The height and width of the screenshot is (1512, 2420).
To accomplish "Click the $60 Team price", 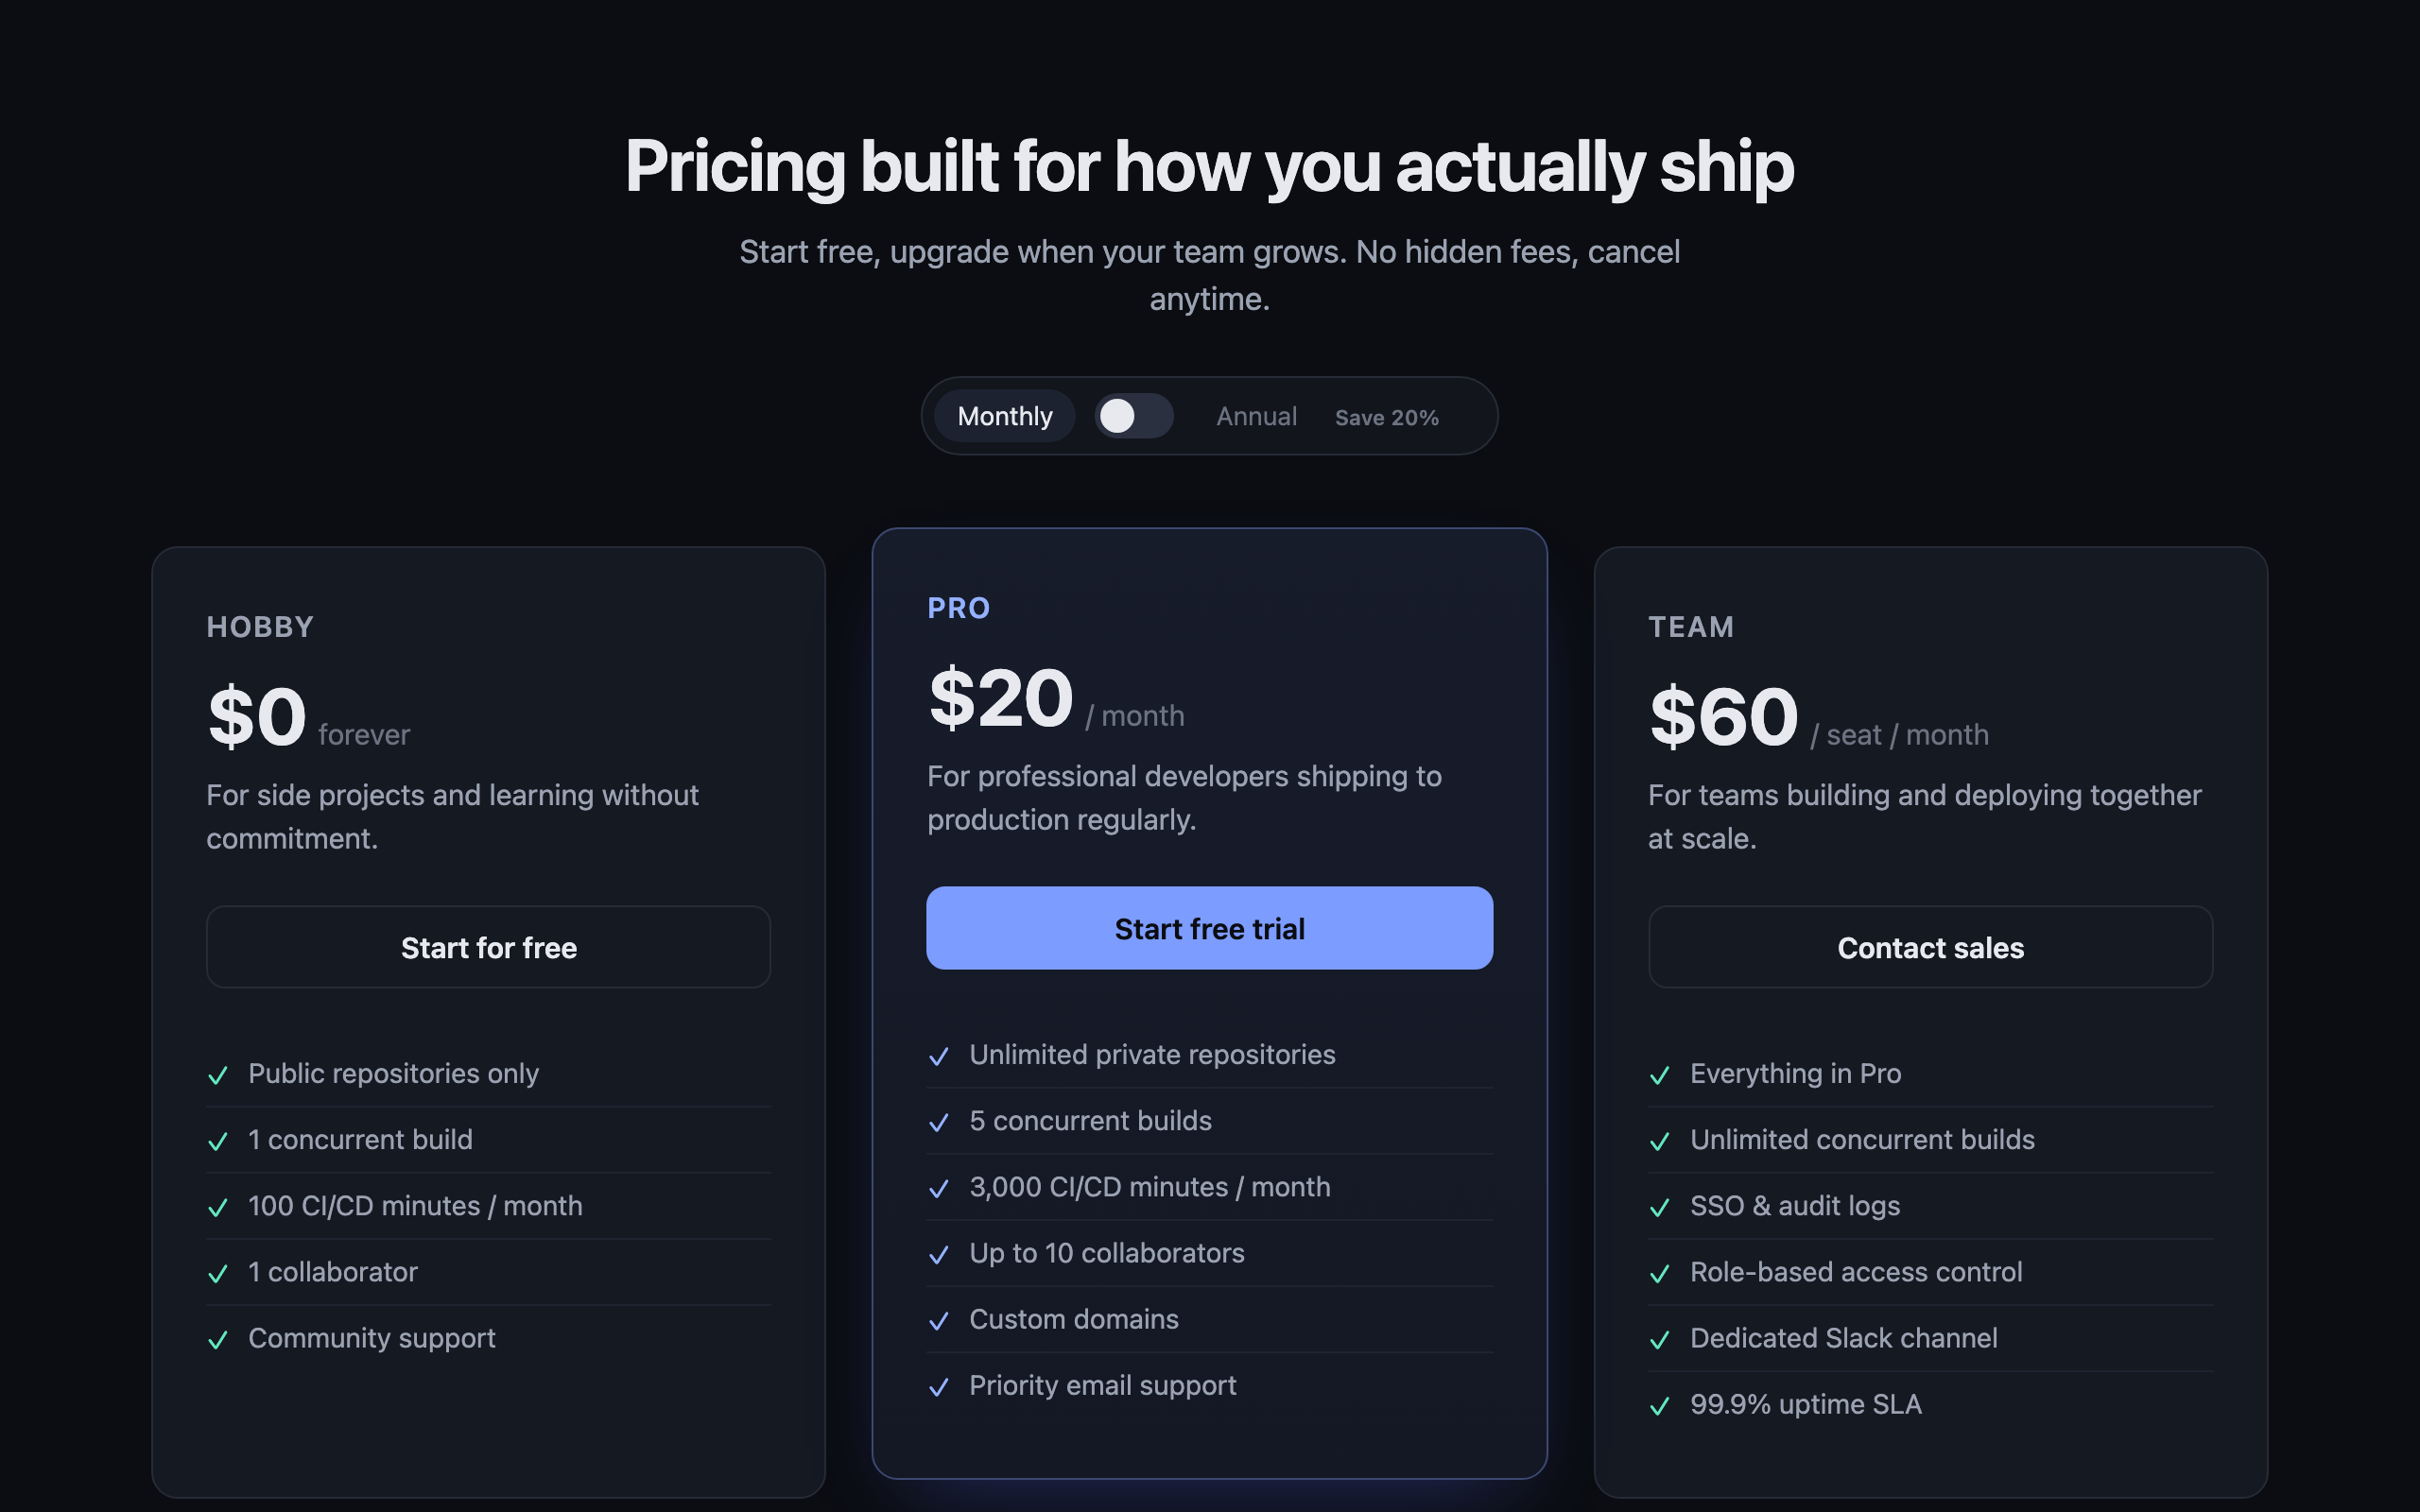I will point(1723,716).
